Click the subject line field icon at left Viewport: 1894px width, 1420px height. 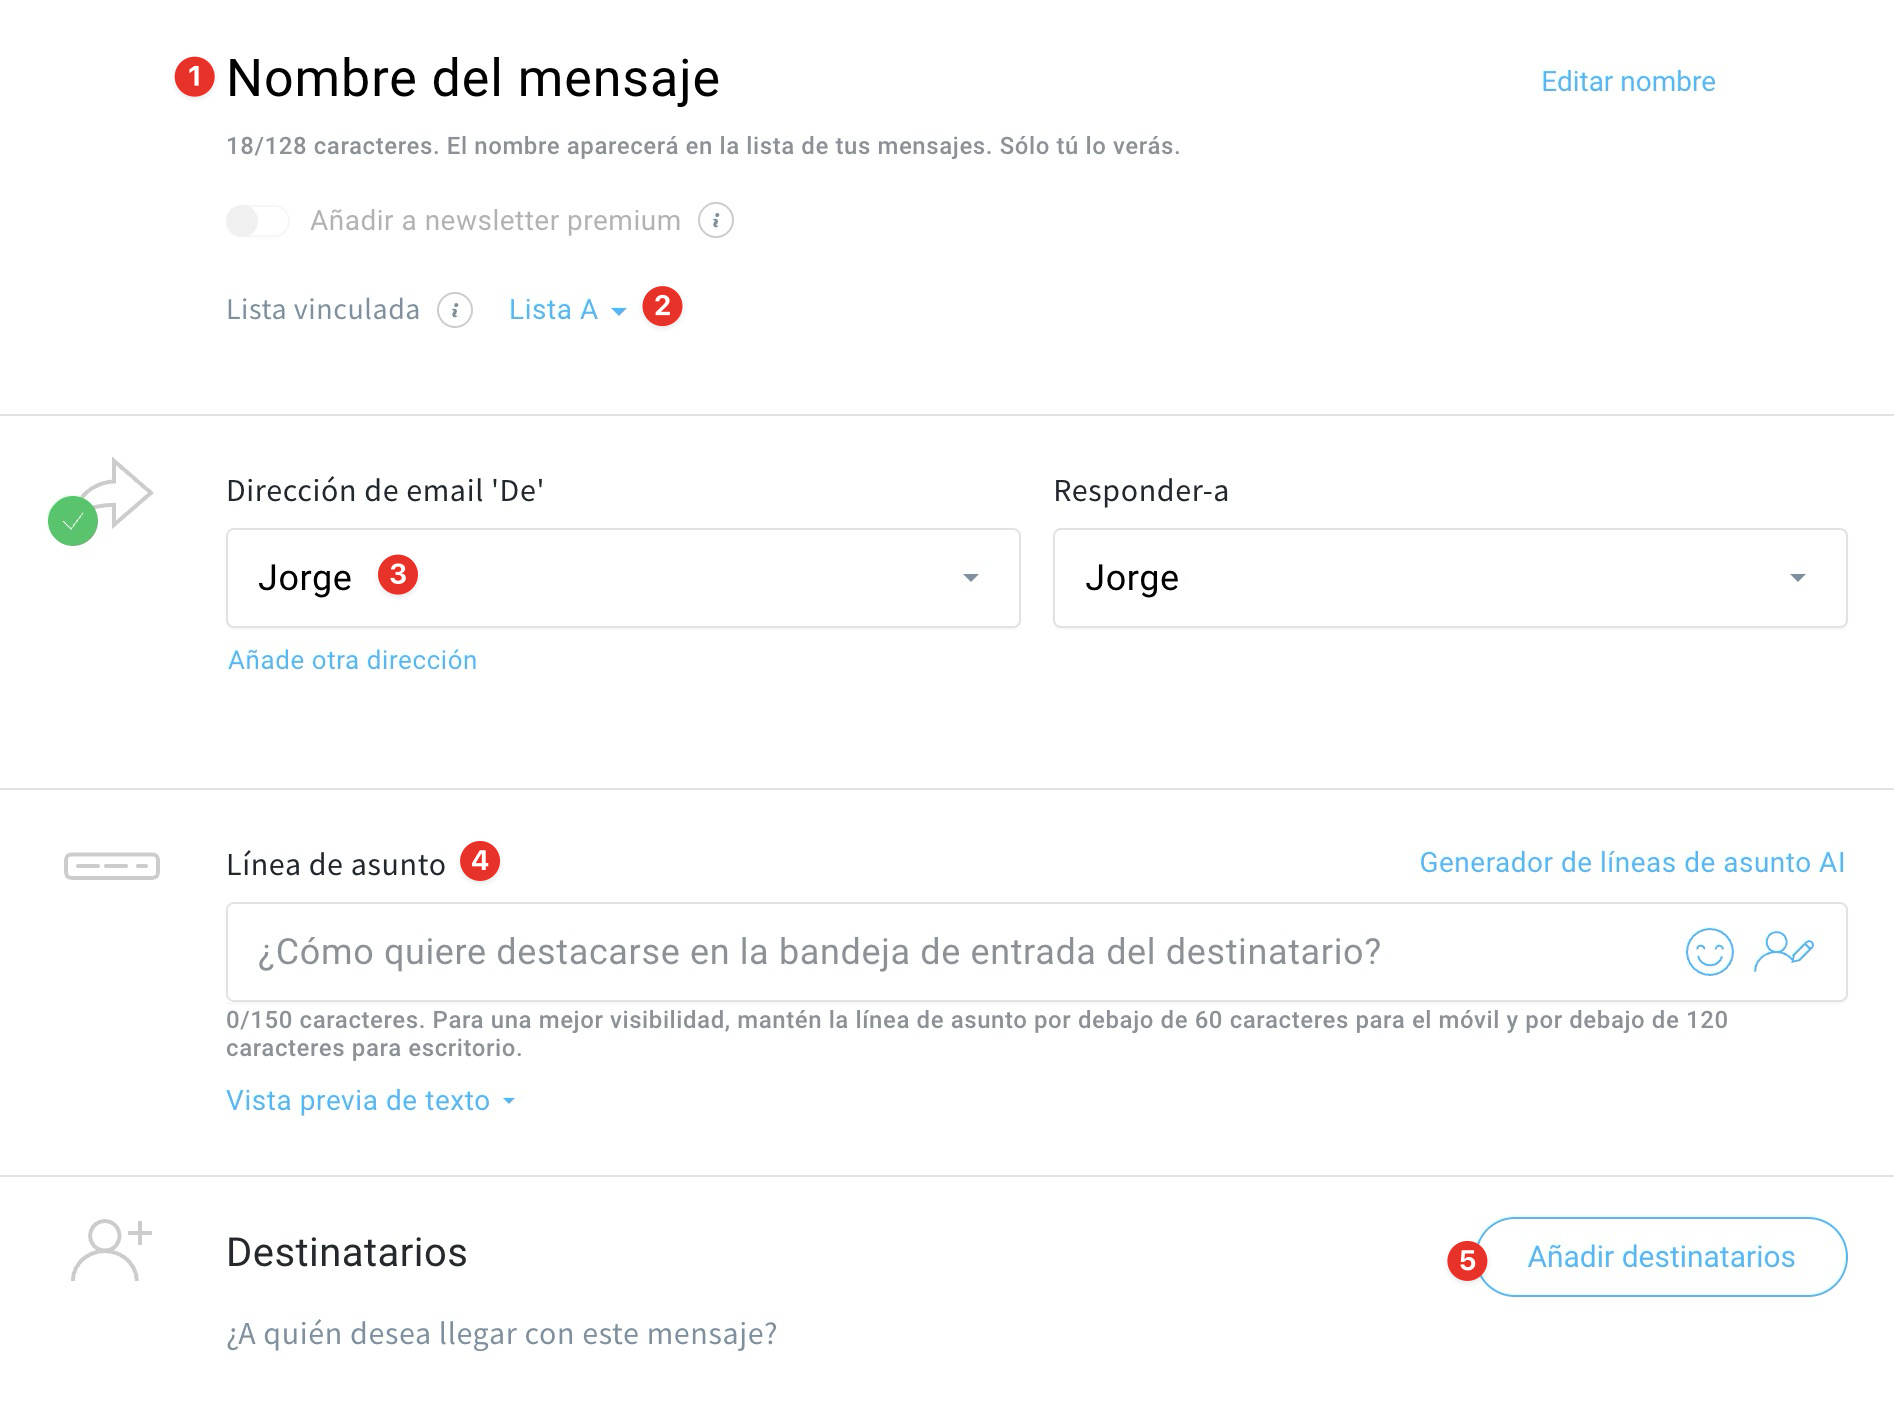pos(112,866)
